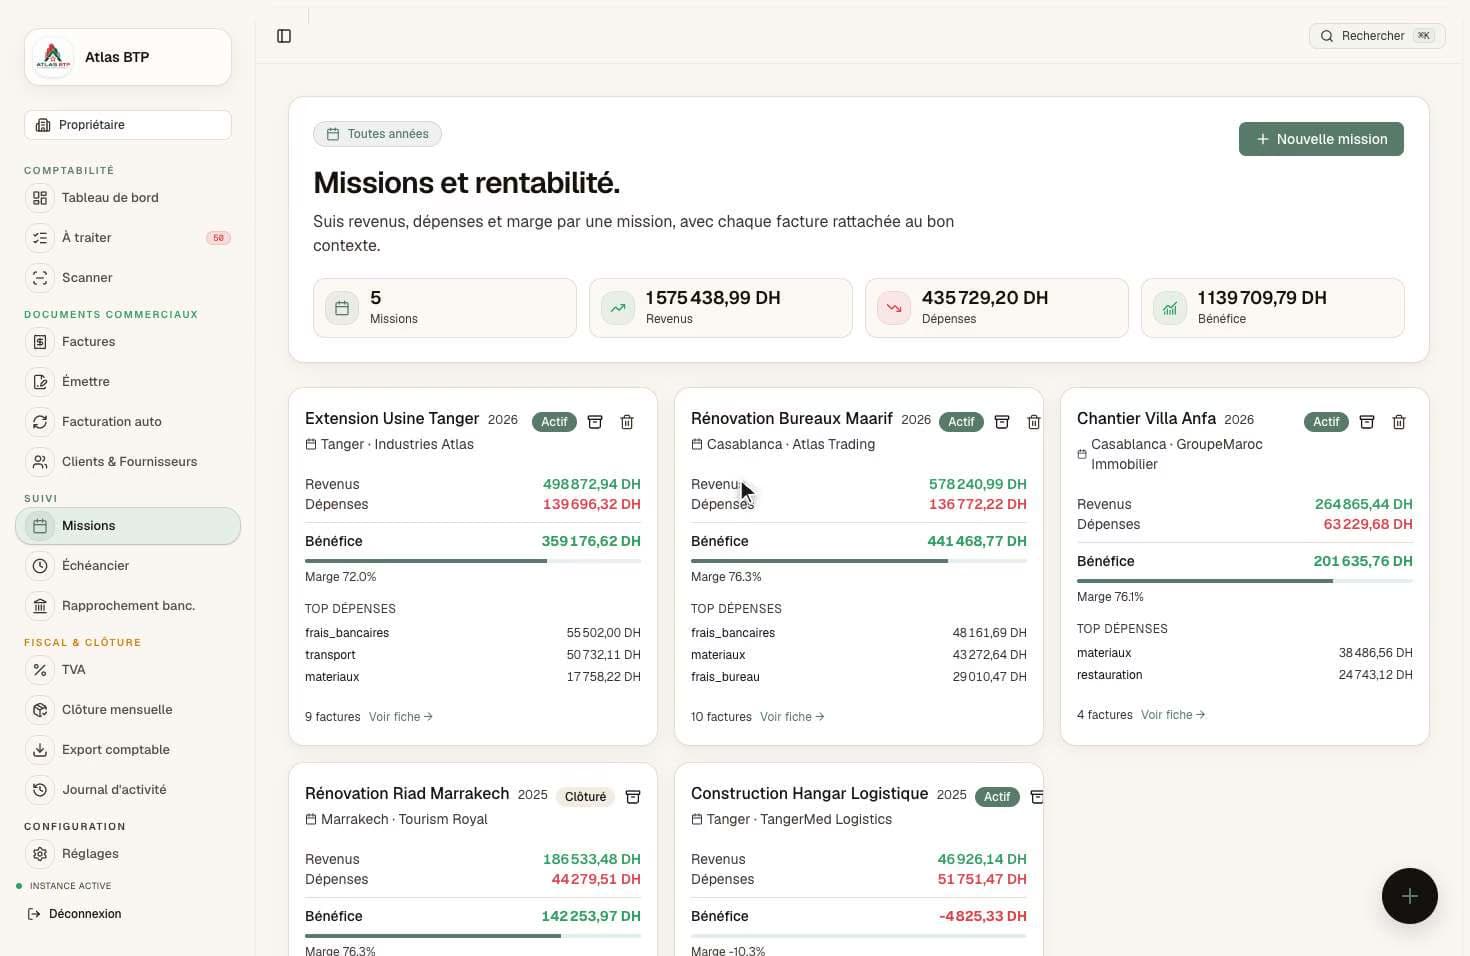
Task: Archive the Chantier Villa Anfa mission
Action: pos(1367,422)
